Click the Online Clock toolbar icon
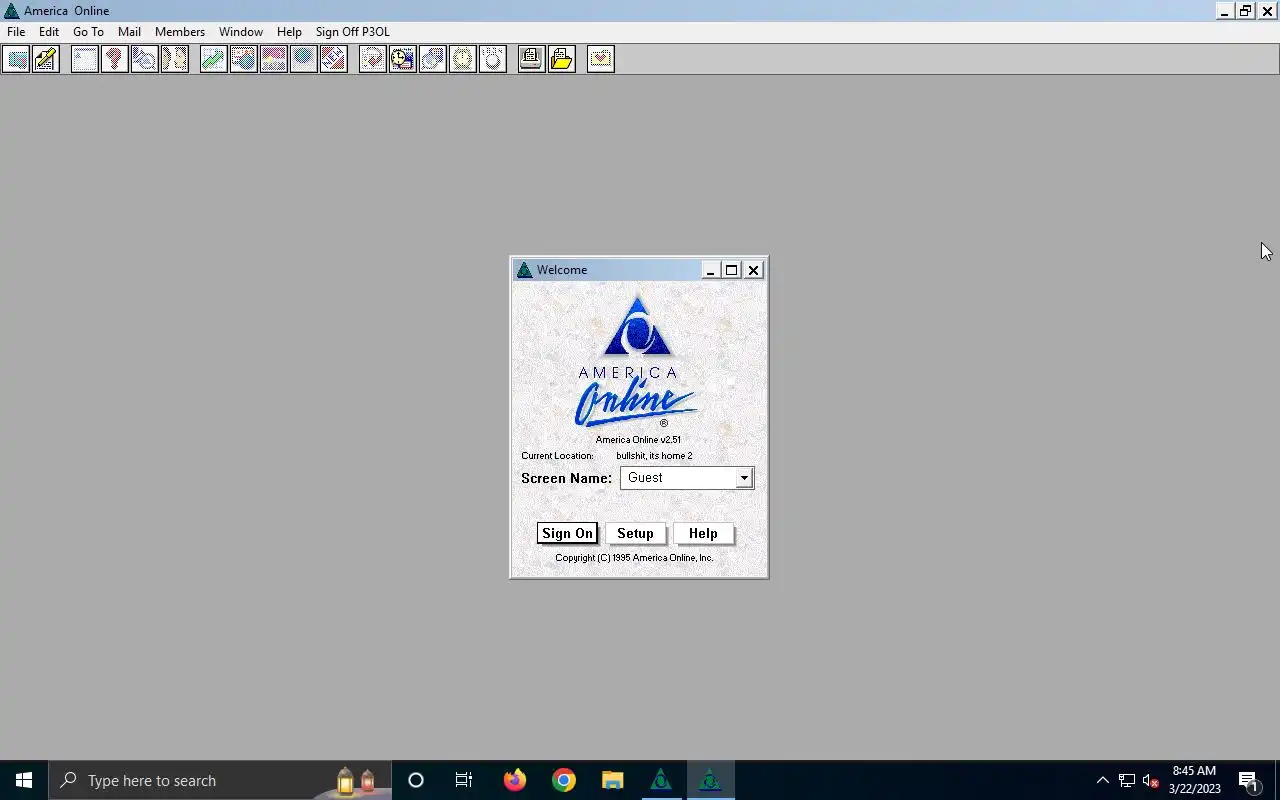The image size is (1280, 800). tap(463, 59)
